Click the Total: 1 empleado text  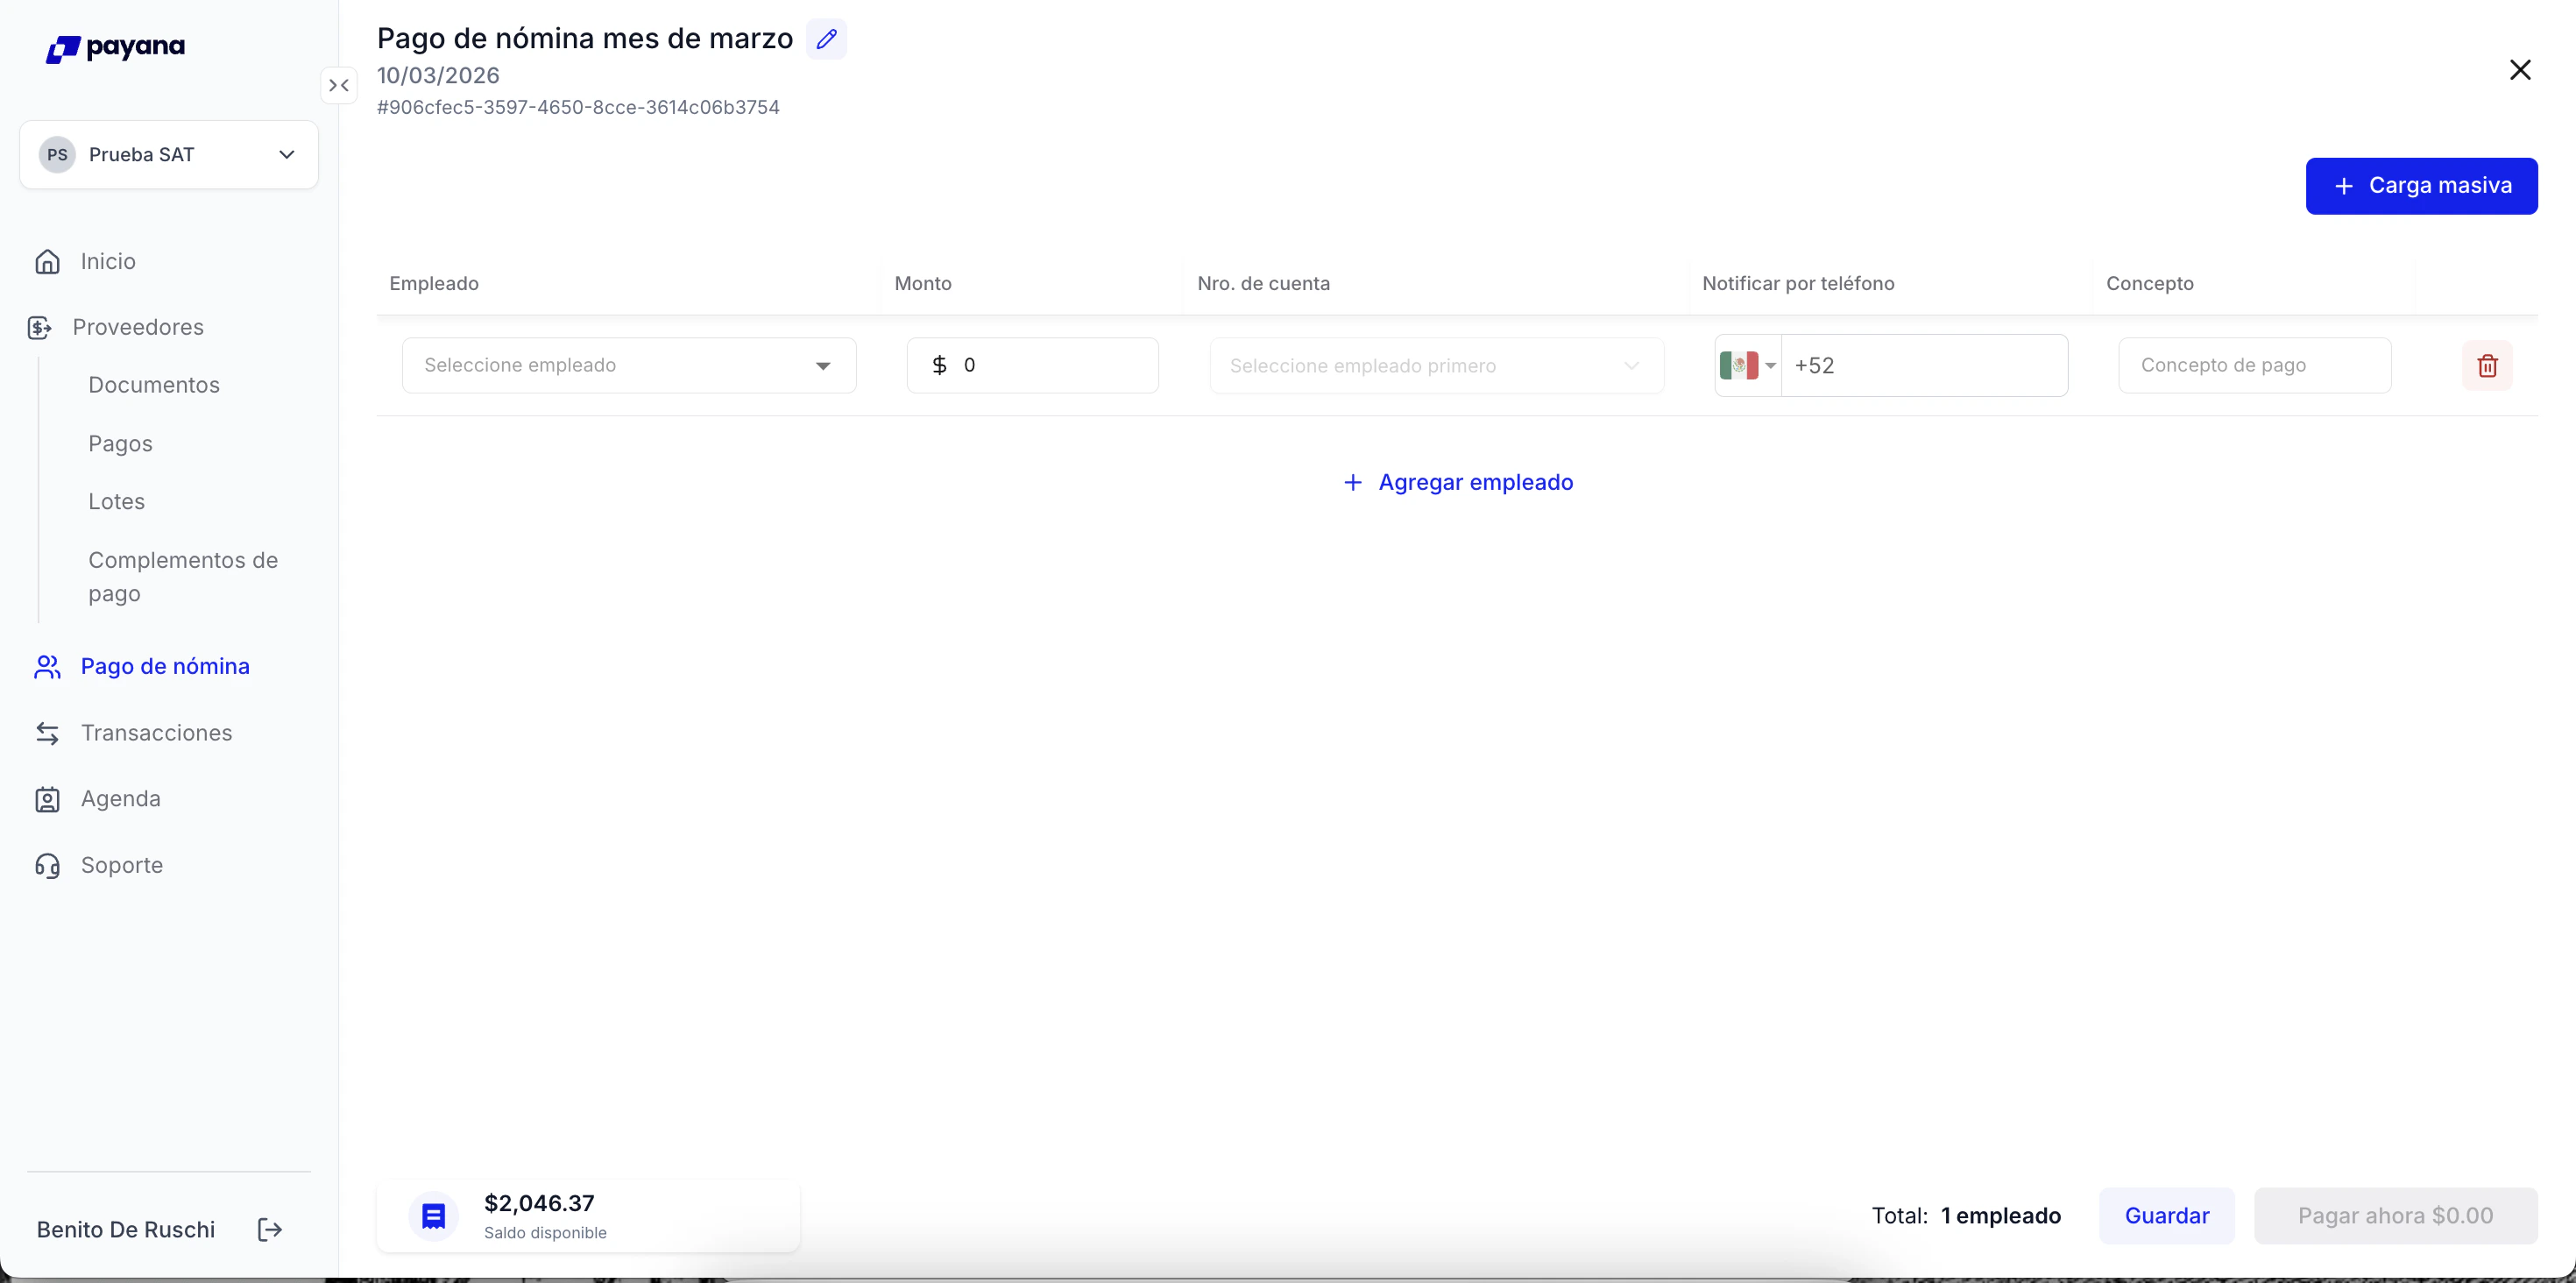(x=1966, y=1216)
